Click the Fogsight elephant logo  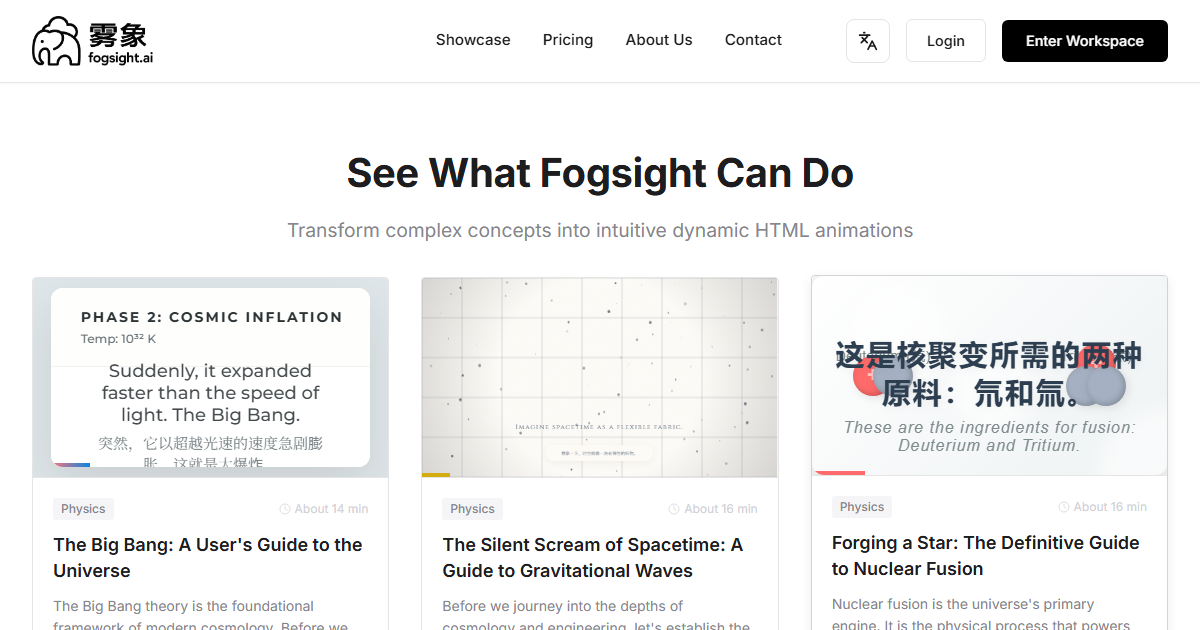click(56, 41)
